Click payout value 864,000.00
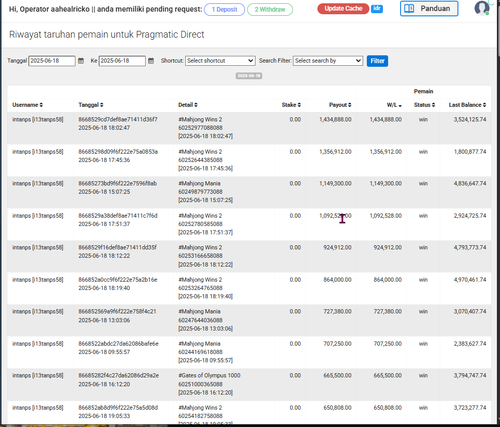The width and height of the screenshot is (500, 427). 337,280
